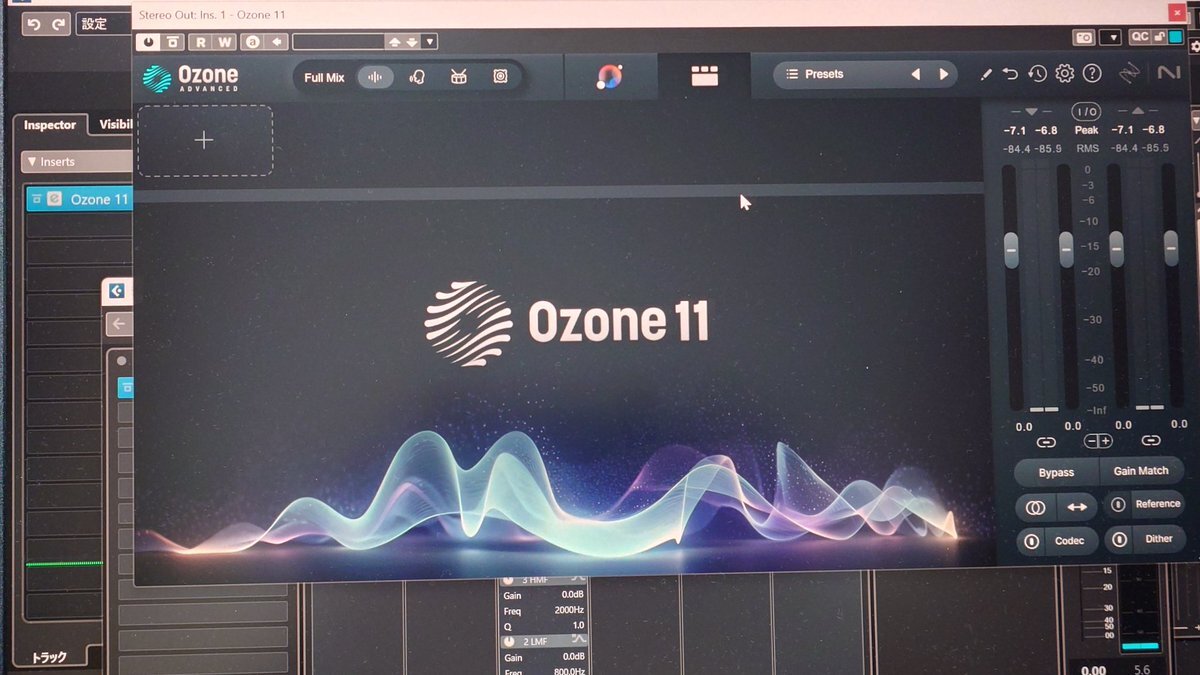Toggle Gain Match
Screen dimensions: 1200x675
tap(1141, 471)
